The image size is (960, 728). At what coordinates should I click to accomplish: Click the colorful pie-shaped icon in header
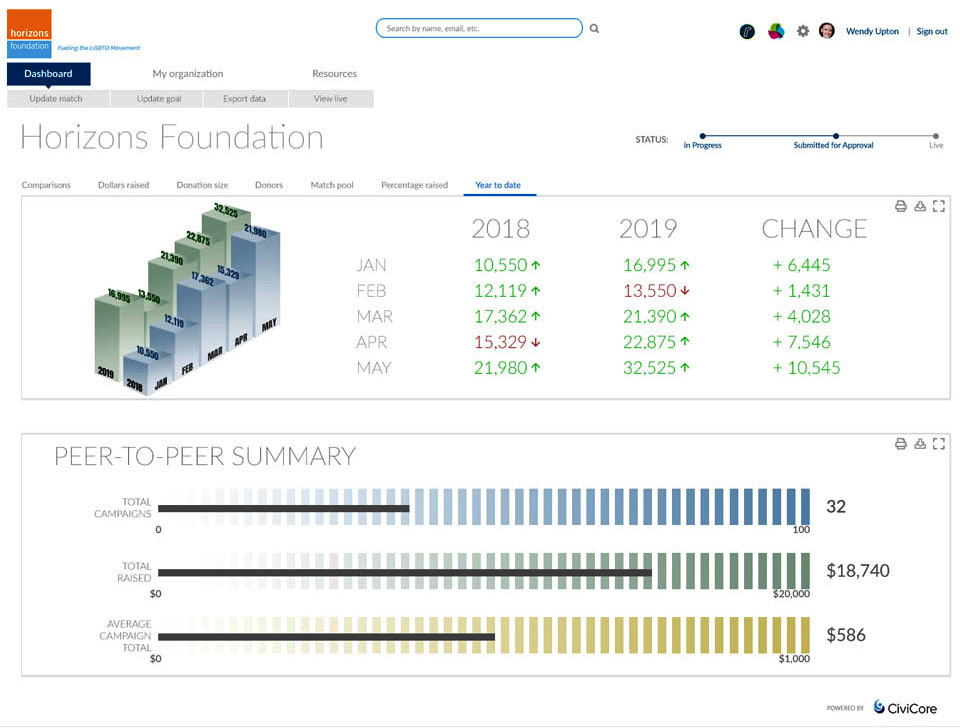coord(775,31)
